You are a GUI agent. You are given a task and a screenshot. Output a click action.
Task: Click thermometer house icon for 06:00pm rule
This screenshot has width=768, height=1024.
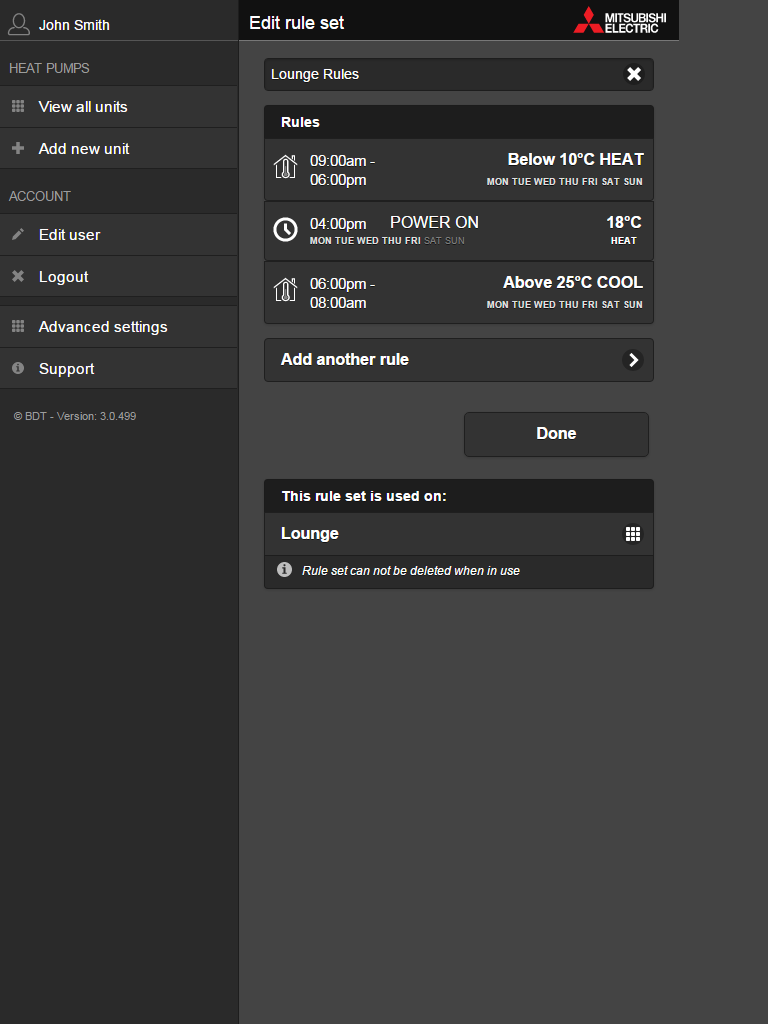[x=285, y=291]
